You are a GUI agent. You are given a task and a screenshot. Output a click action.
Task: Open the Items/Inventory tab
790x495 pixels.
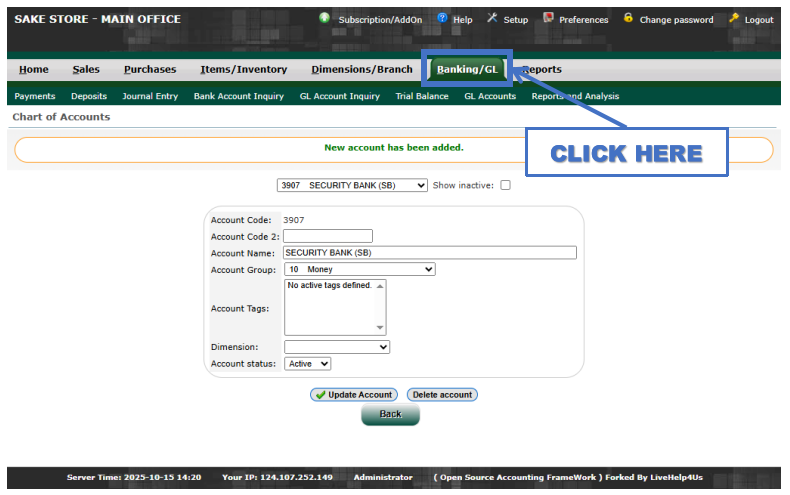pyautogui.click(x=243, y=69)
